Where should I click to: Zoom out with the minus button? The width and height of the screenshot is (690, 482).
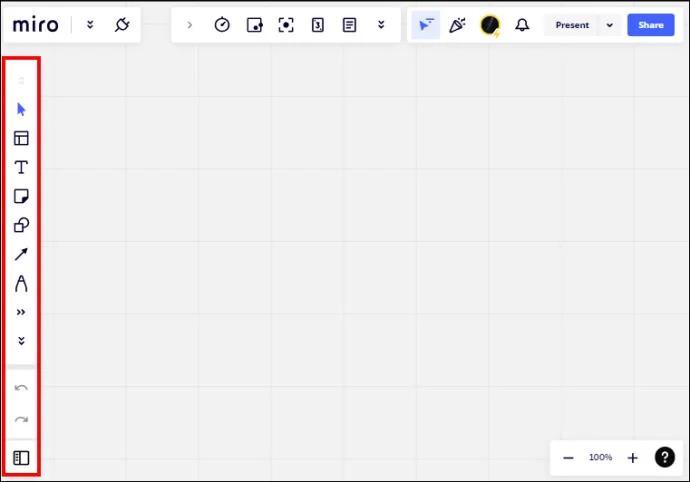pyautogui.click(x=568, y=458)
